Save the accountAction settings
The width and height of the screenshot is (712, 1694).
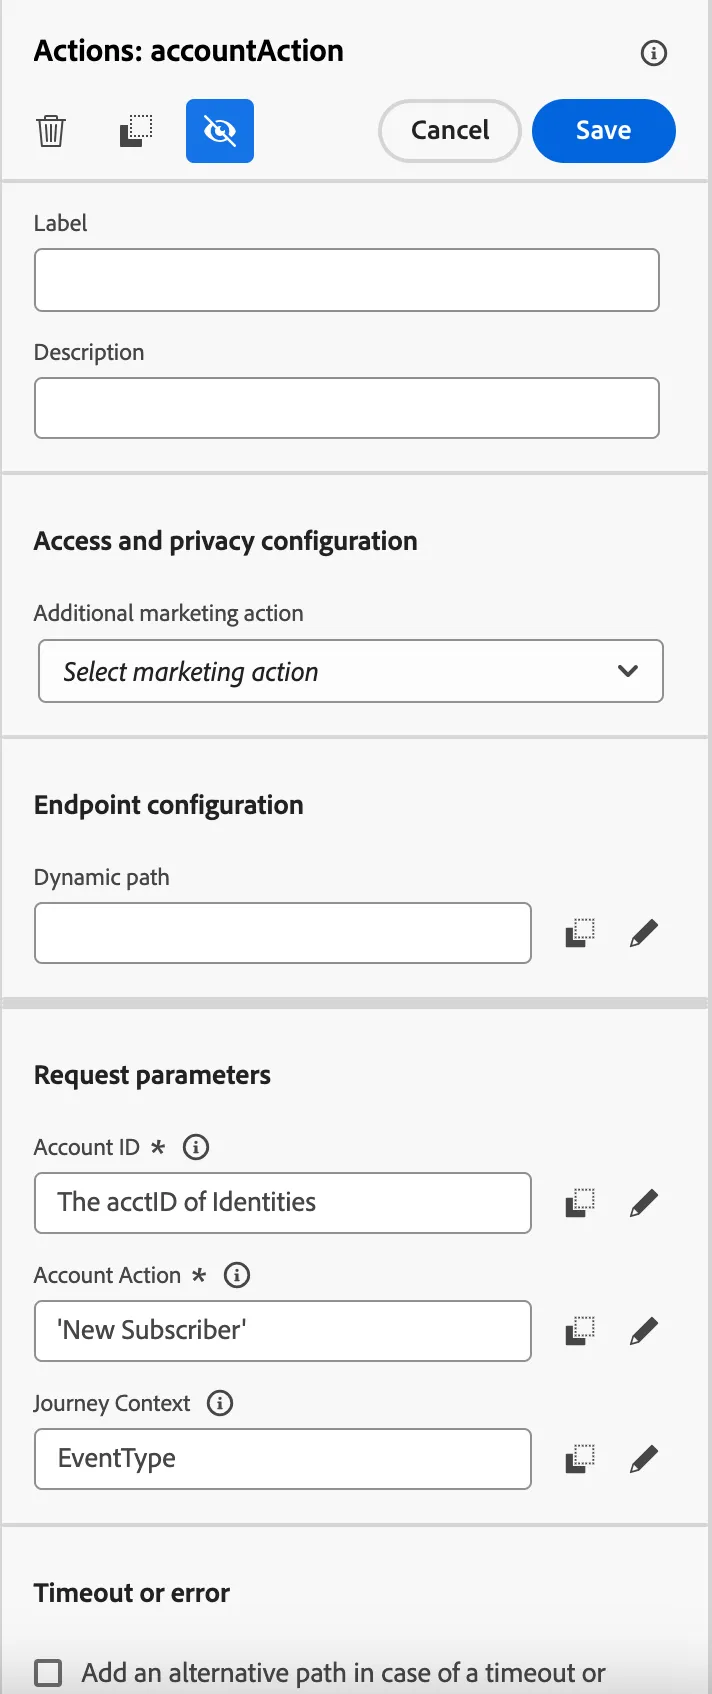point(604,131)
